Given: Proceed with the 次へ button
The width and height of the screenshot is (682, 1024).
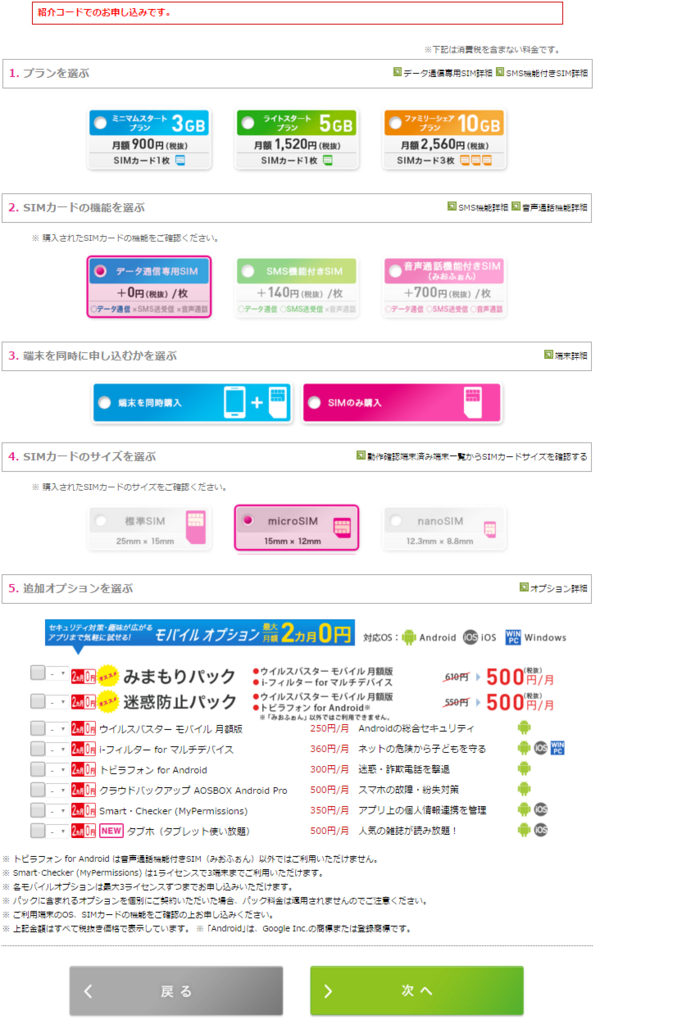Looking at the screenshot, I should [x=417, y=991].
